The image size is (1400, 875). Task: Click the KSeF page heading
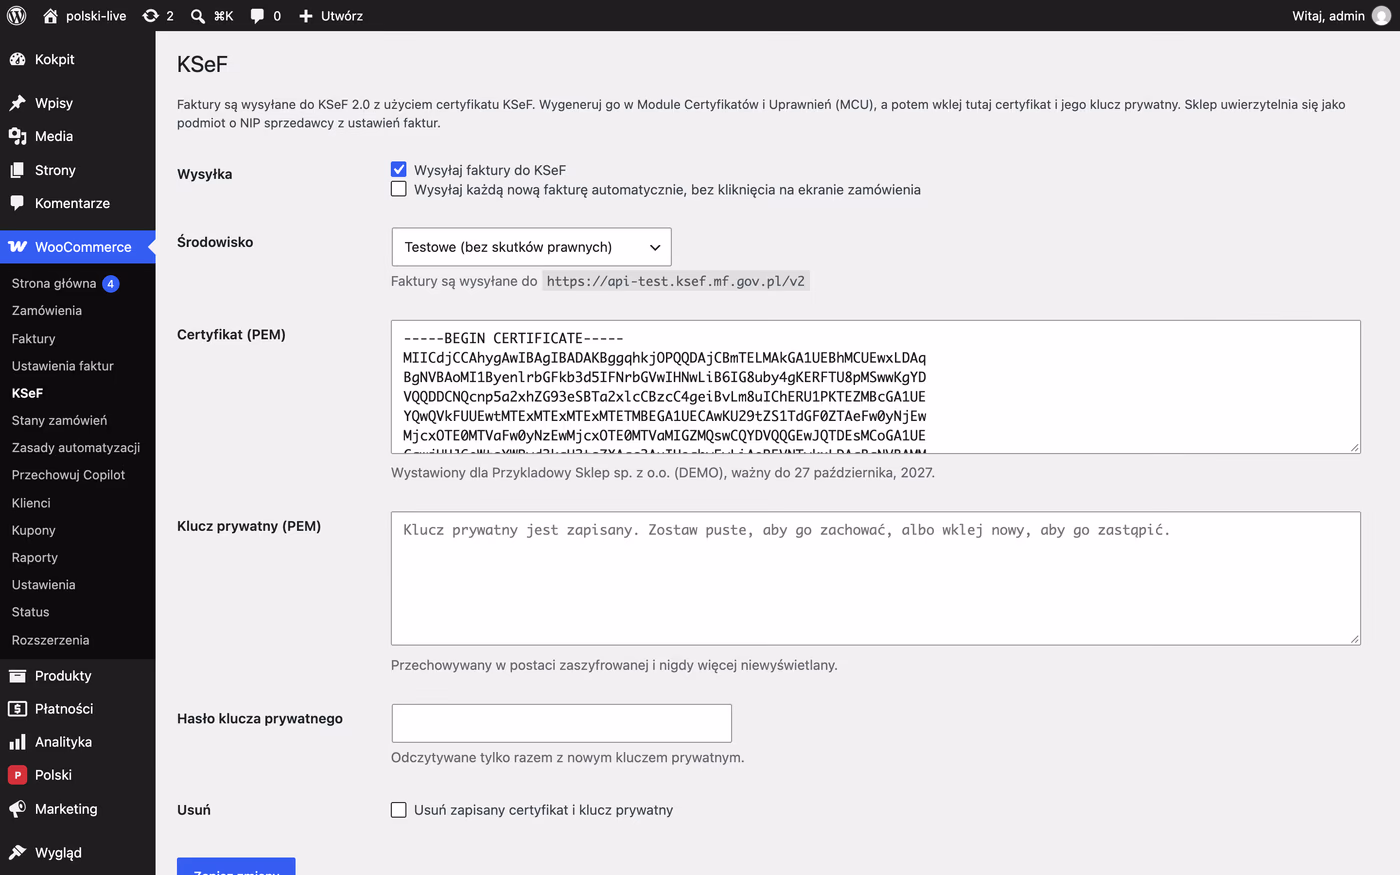point(202,64)
